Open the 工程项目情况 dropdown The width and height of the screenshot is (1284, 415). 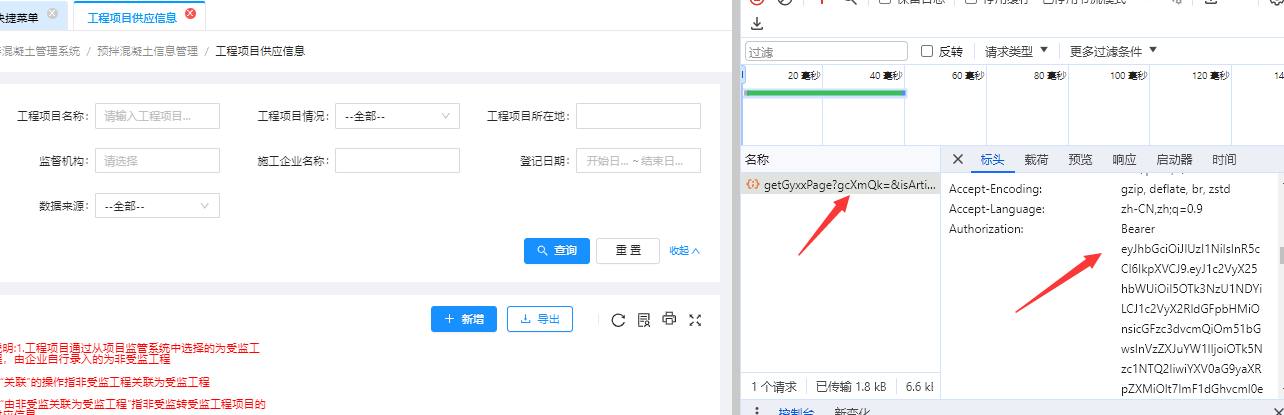point(397,117)
